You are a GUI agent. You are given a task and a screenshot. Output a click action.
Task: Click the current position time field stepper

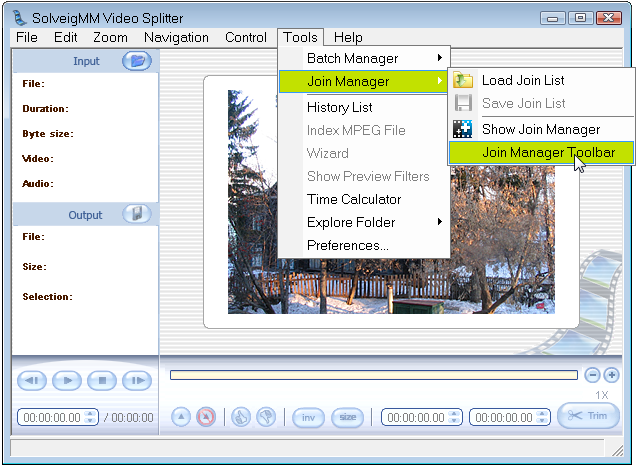tap(91, 417)
